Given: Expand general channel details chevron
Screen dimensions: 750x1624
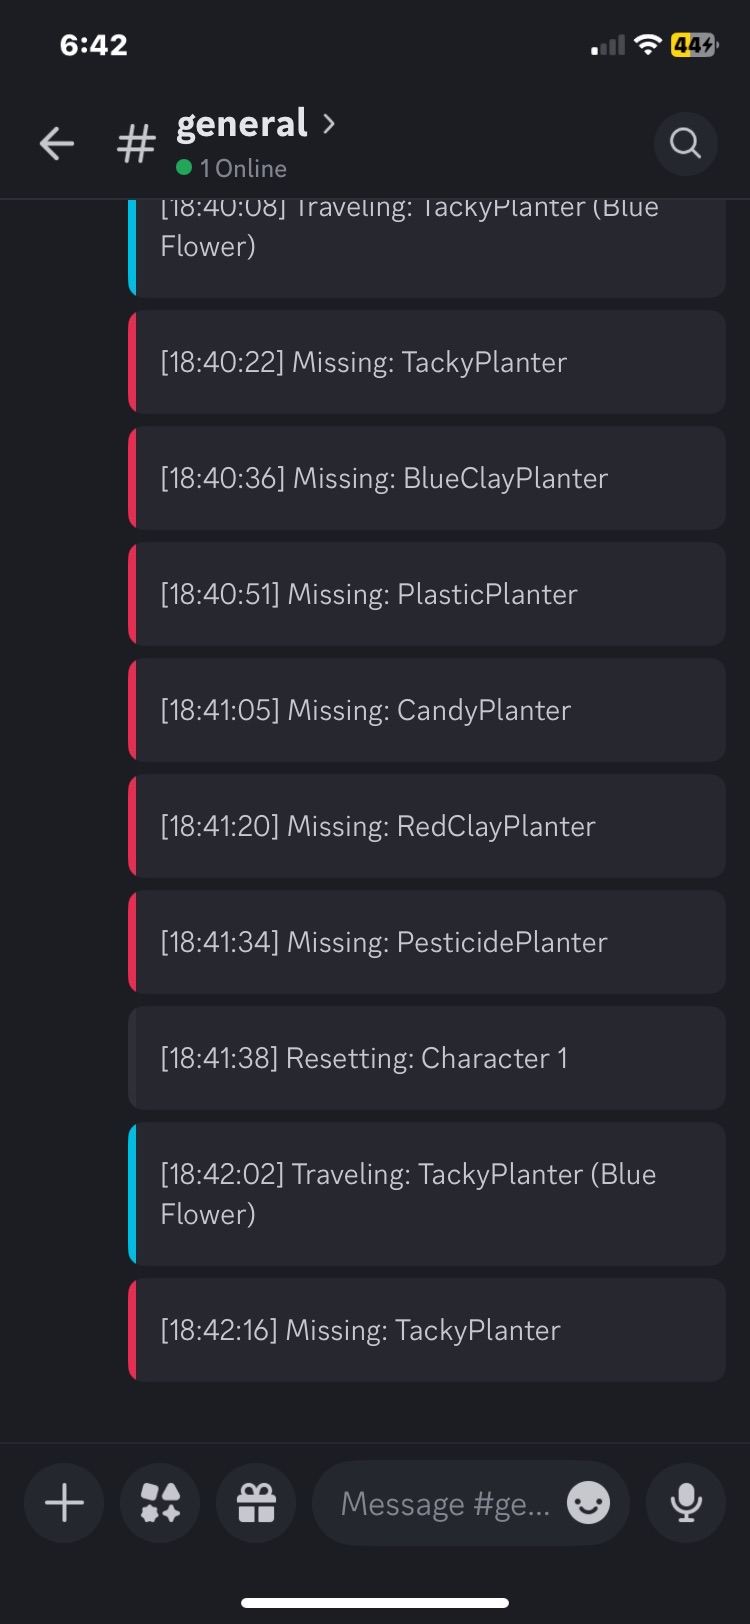Looking at the screenshot, I should (328, 124).
